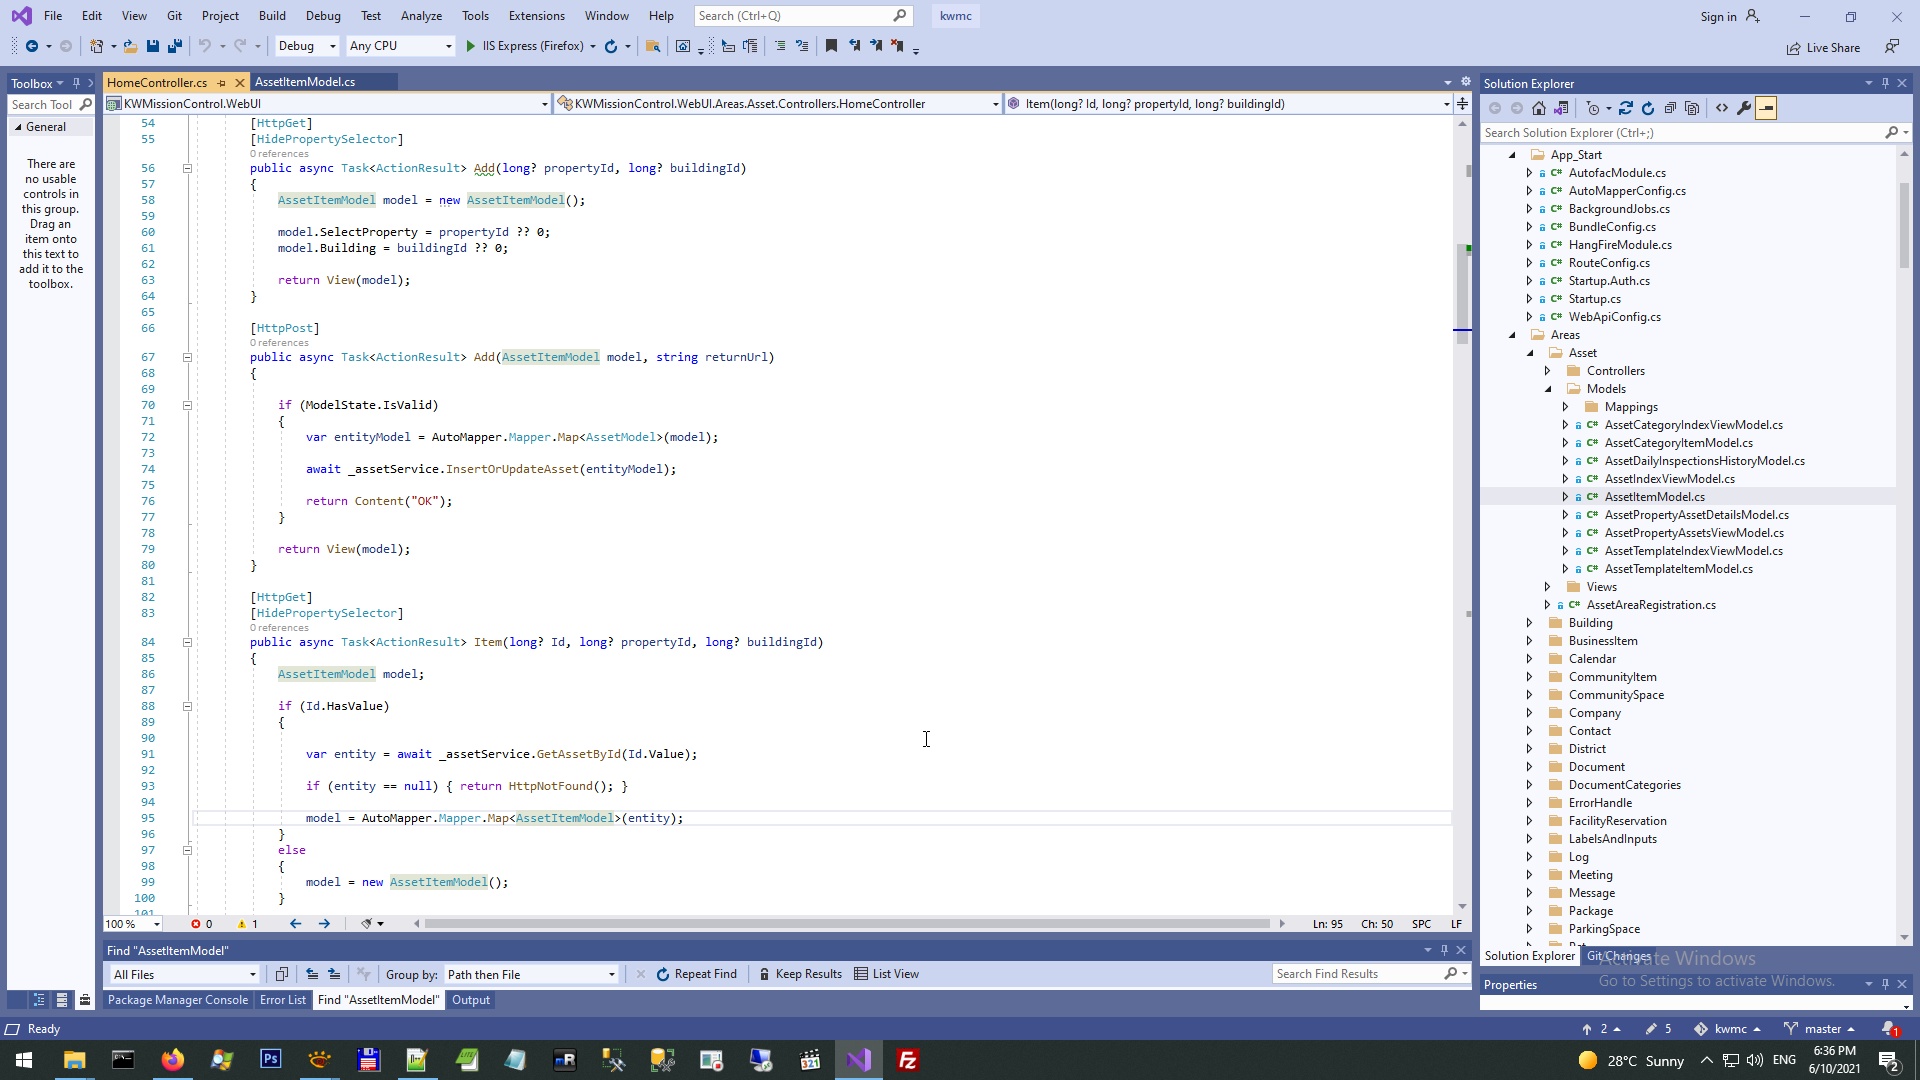Click Sync with Active Document icon

pos(1626,108)
